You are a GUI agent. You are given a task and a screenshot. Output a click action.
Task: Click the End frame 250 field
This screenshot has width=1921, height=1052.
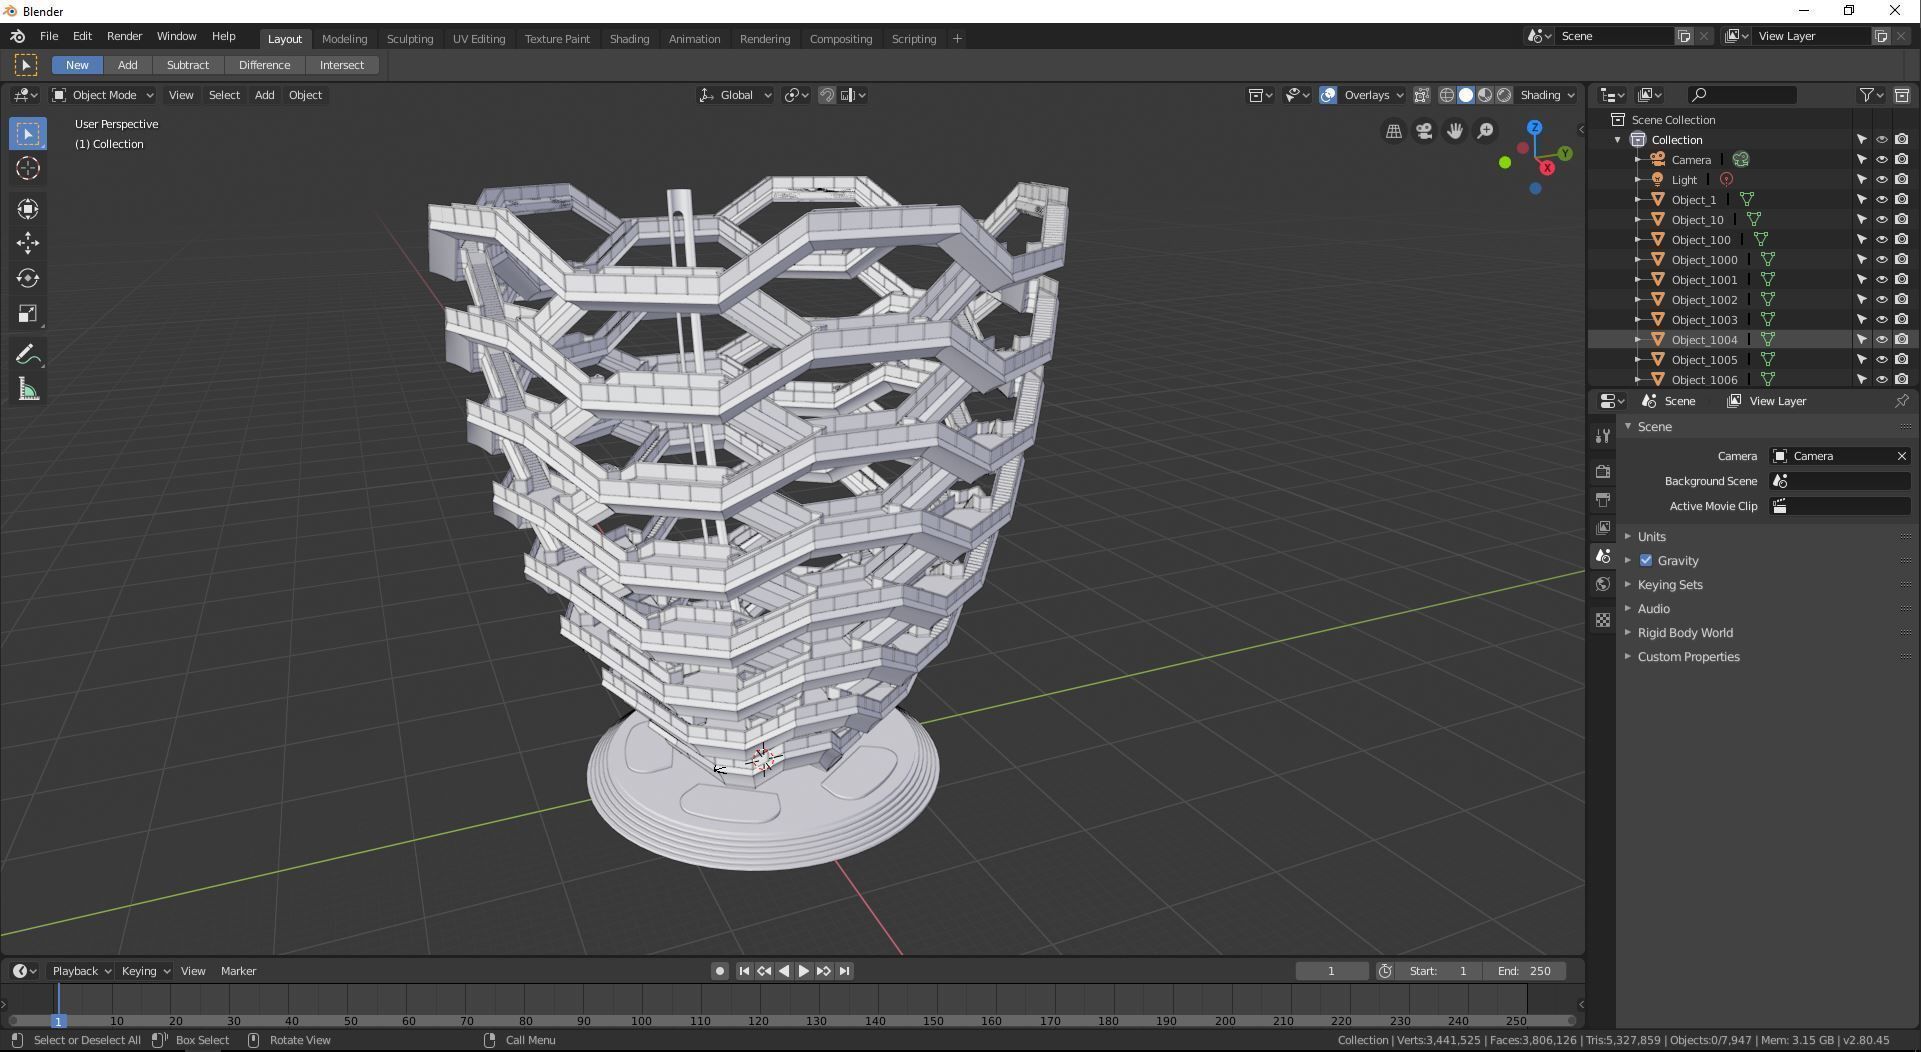[x=1525, y=971]
